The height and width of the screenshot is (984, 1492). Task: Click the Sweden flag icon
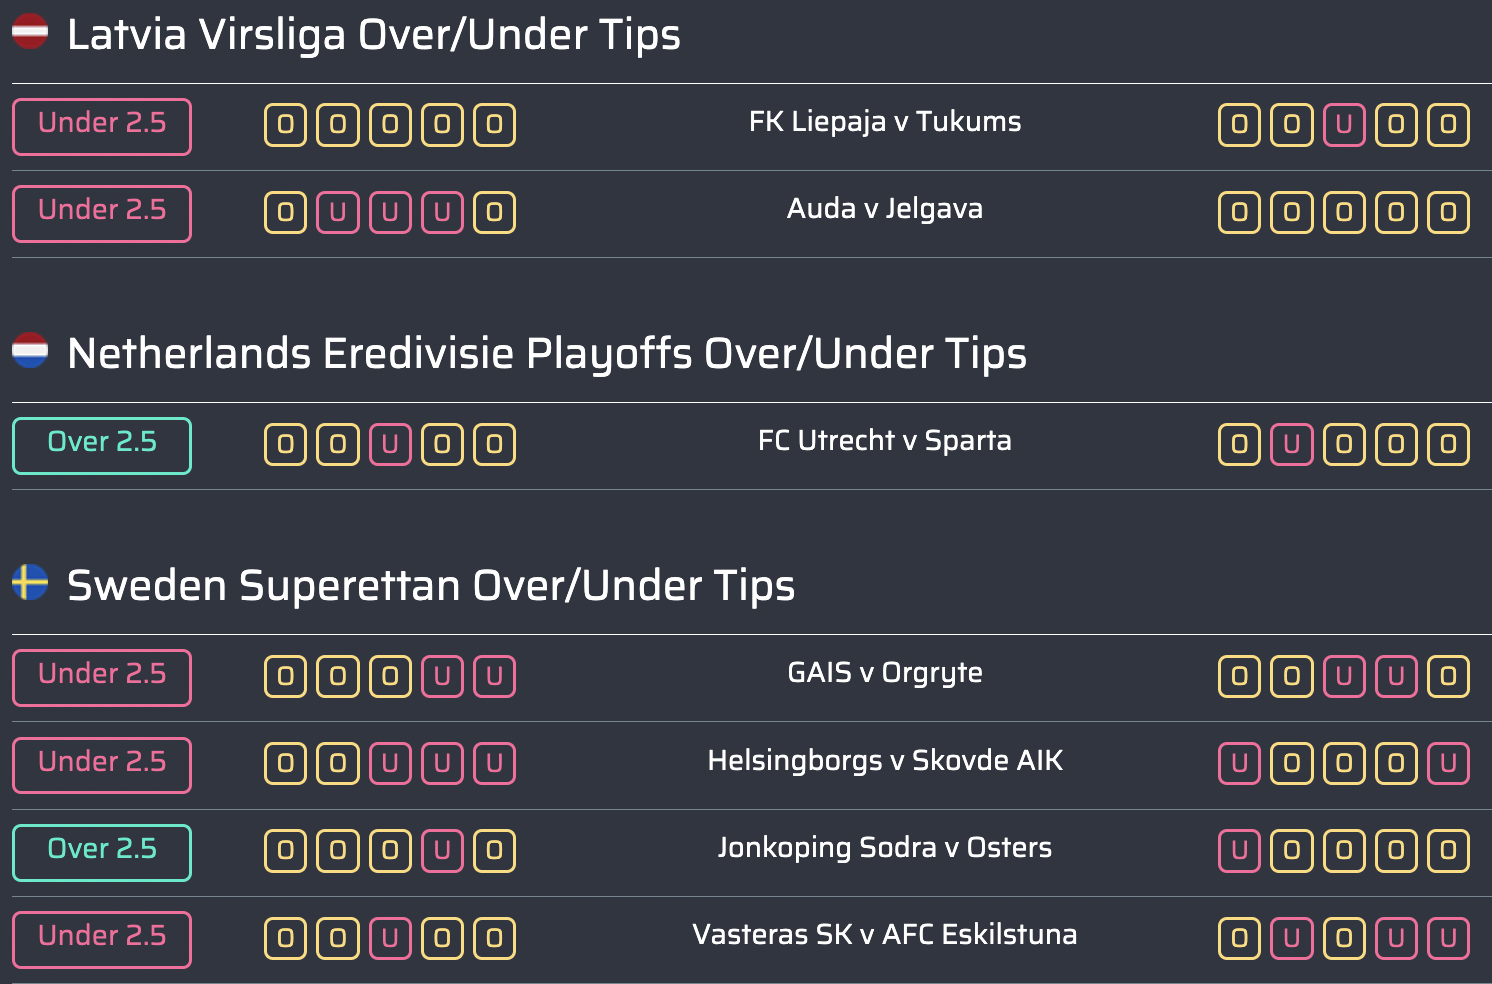click(x=30, y=582)
